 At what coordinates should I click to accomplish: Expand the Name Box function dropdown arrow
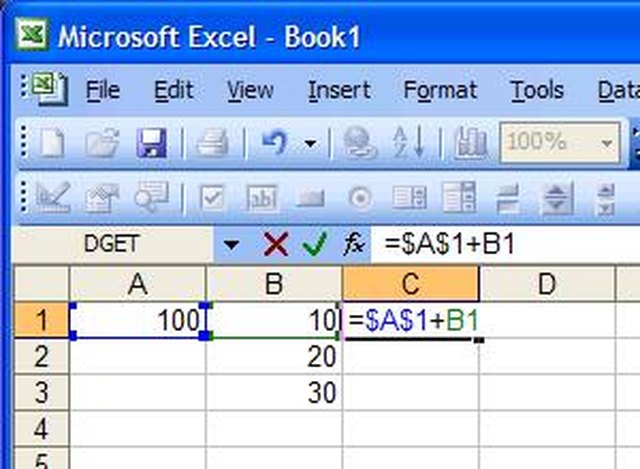(231, 245)
